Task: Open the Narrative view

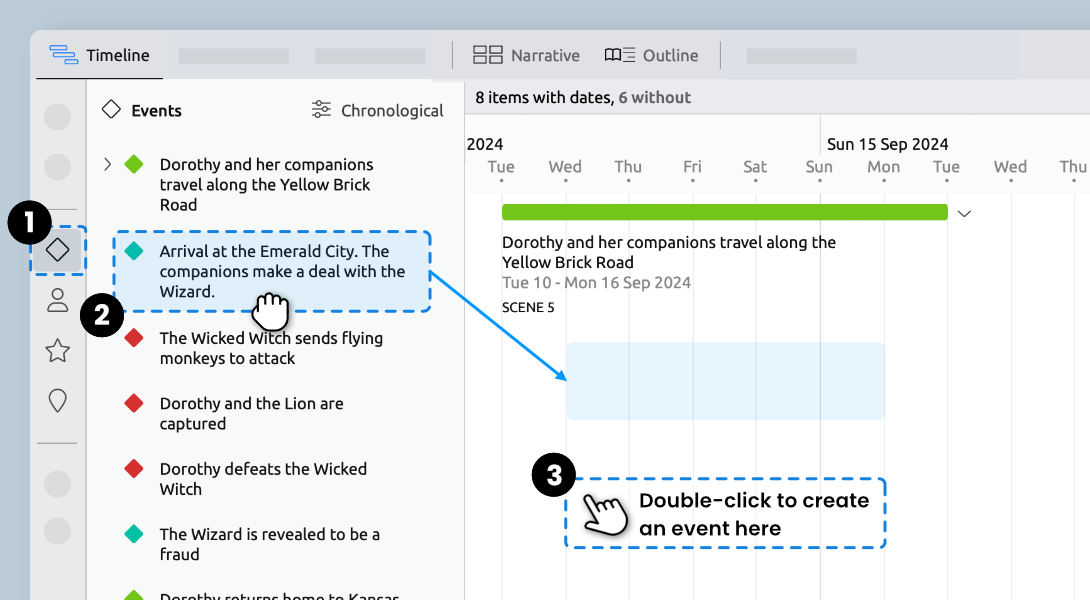Action: pos(526,56)
